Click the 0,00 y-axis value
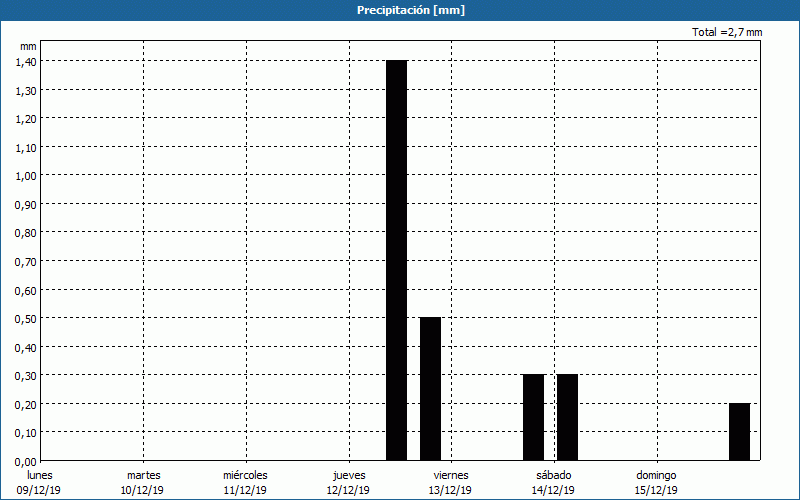The image size is (800, 500). tap(26, 462)
